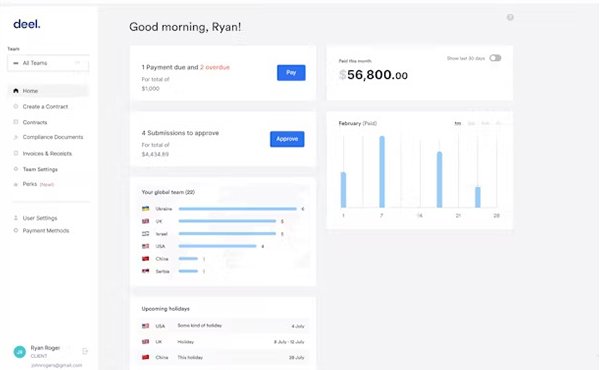The width and height of the screenshot is (600, 370).
Task: Click the blue Approve button
Action: pos(287,139)
